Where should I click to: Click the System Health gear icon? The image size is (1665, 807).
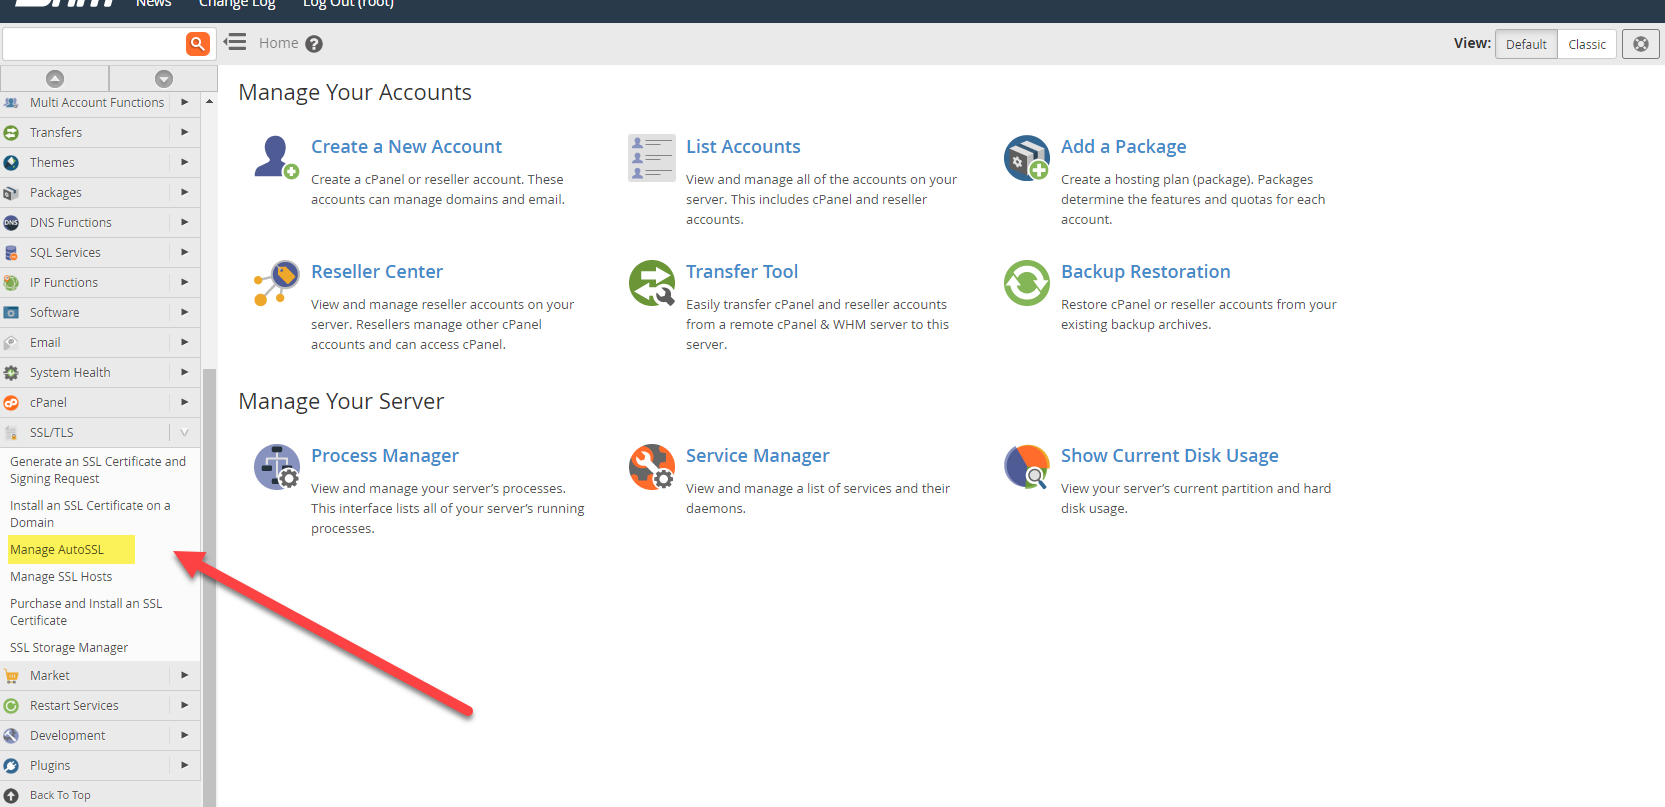[x=11, y=373]
